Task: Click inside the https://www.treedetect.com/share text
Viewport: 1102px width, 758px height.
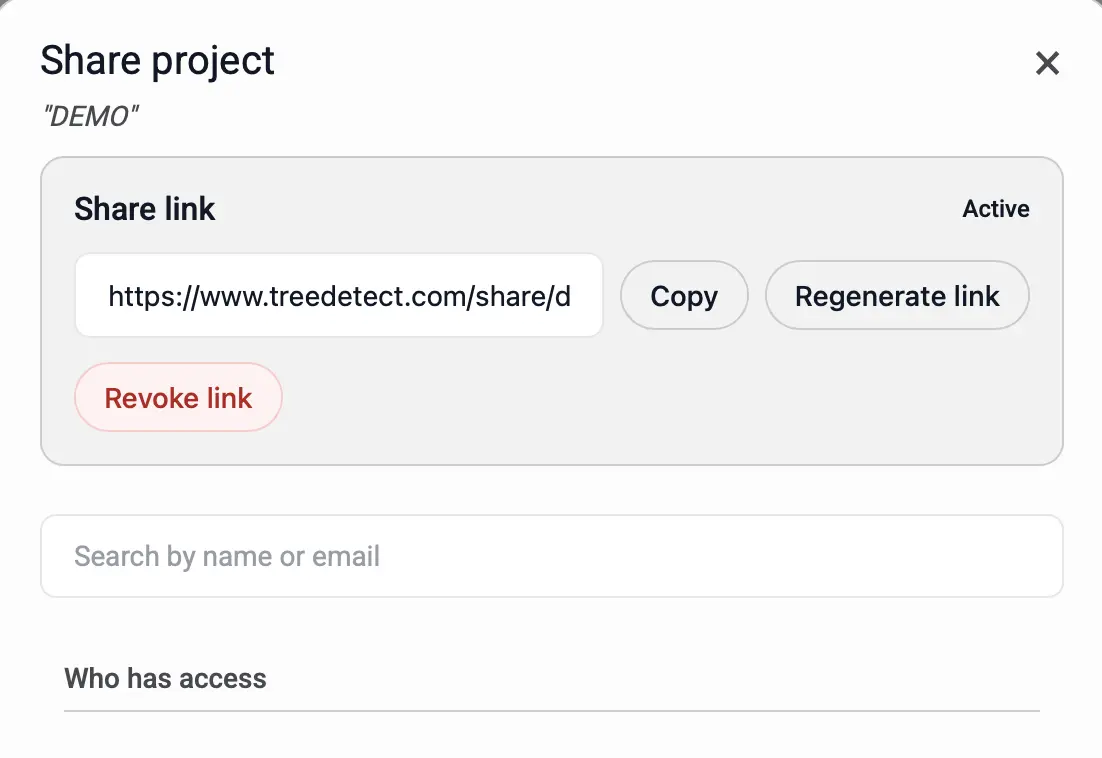Action: 339,296
